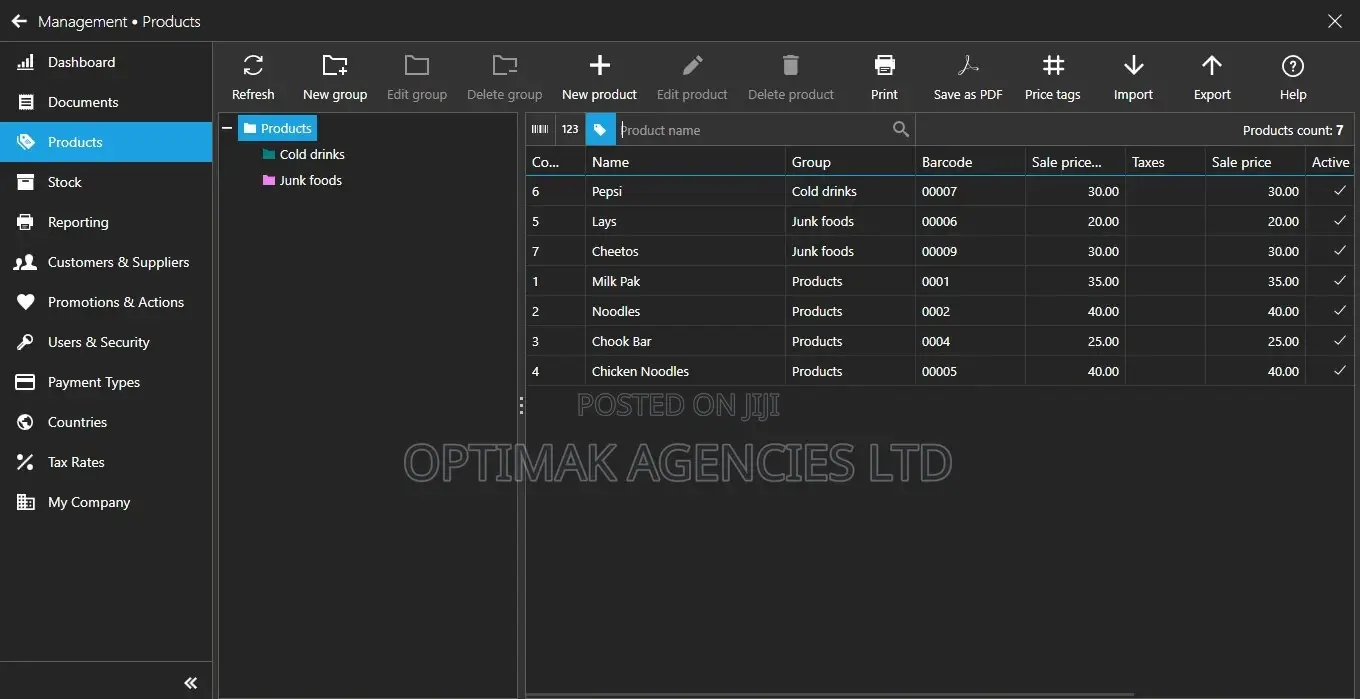Select the name tag search mode icon
Screen dimensions: 1360x699
coord(600,129)
